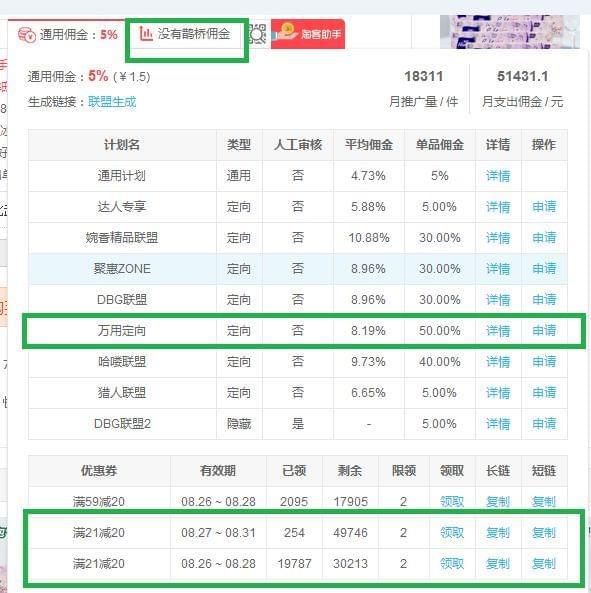Open 详情 for 婉香精品联盟
This screenshot has height=593, width=591.
[498, 238]
